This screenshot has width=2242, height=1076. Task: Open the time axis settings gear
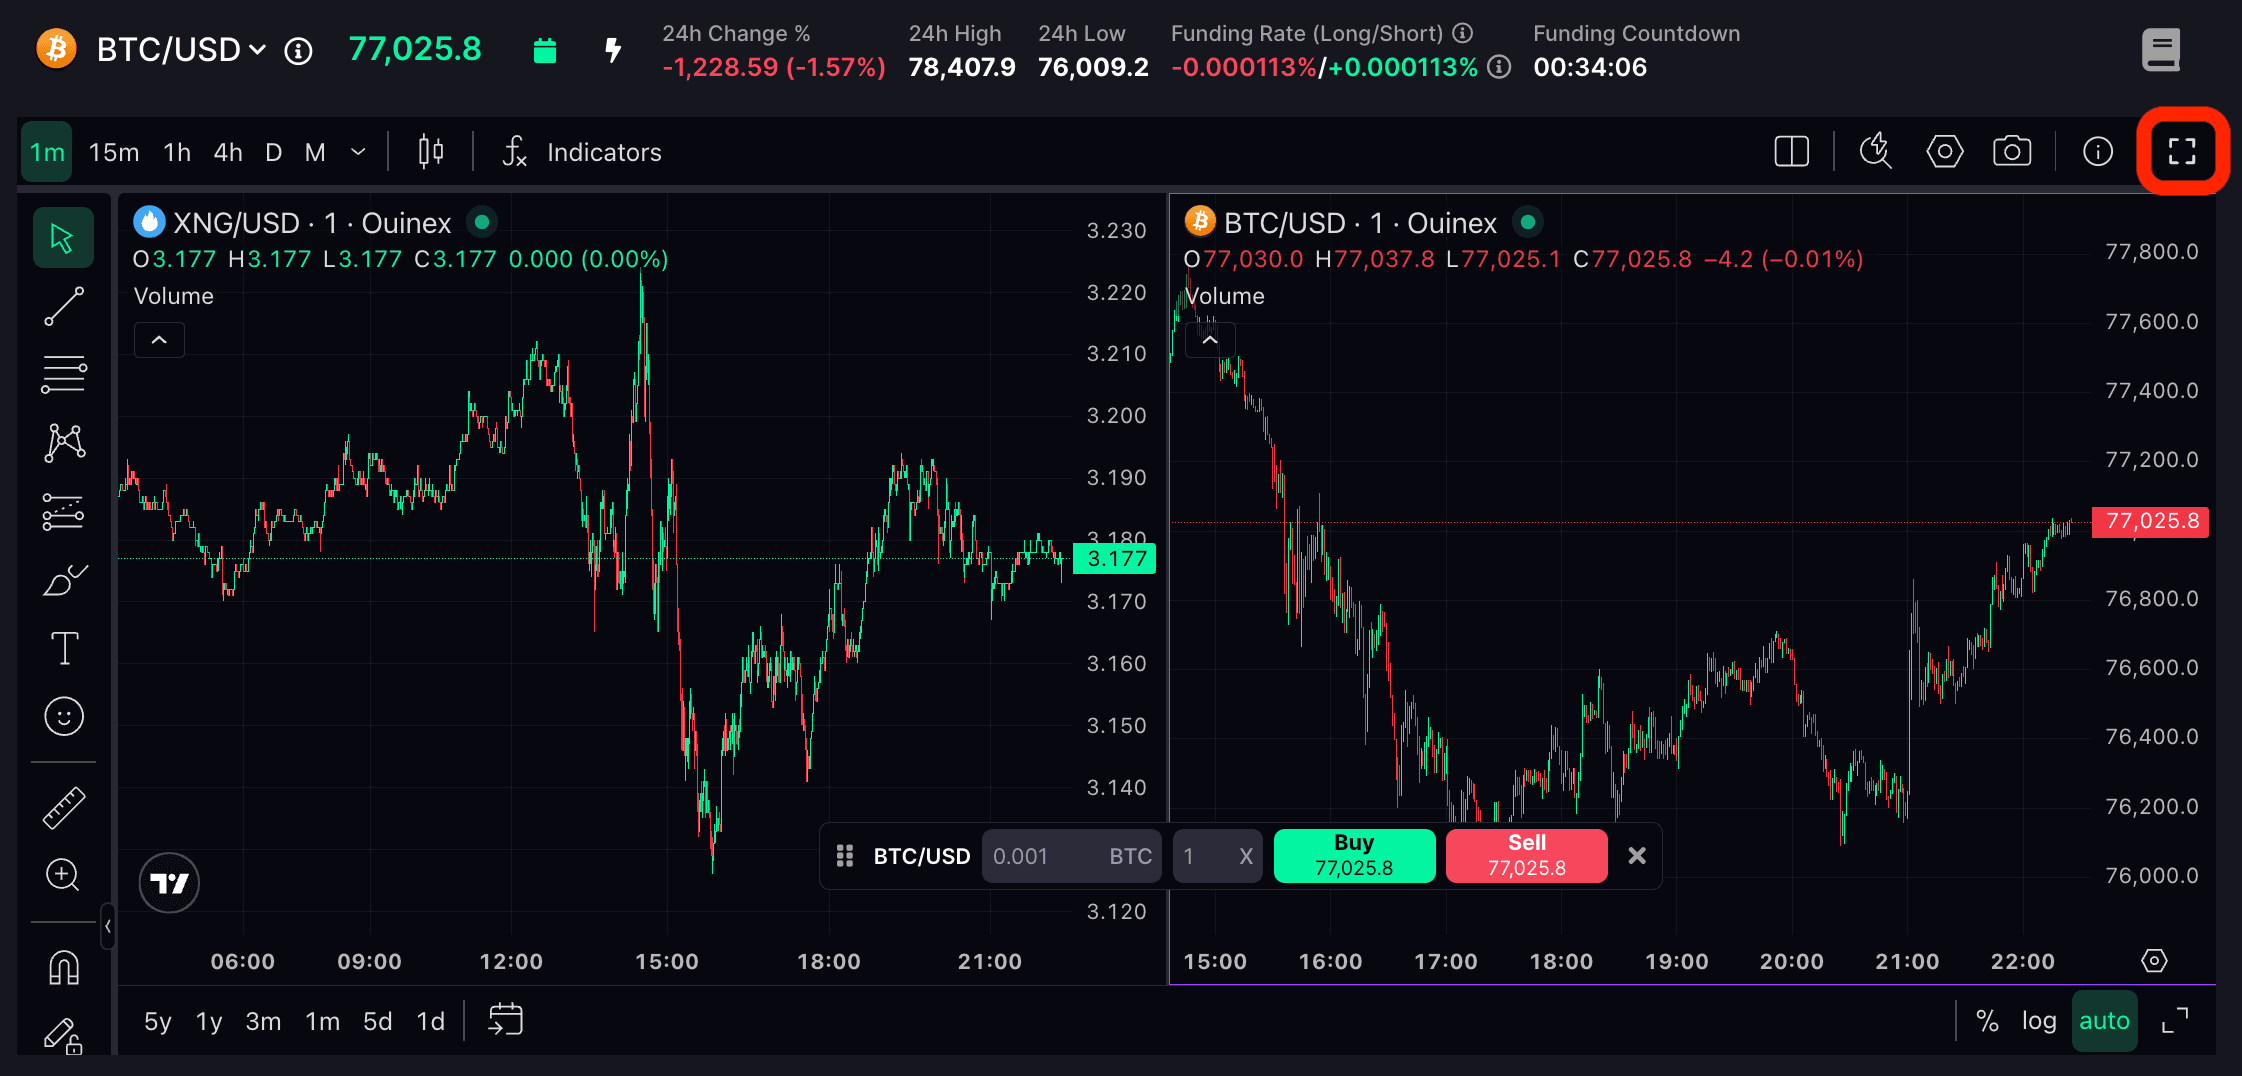[x=2154, y=961]
